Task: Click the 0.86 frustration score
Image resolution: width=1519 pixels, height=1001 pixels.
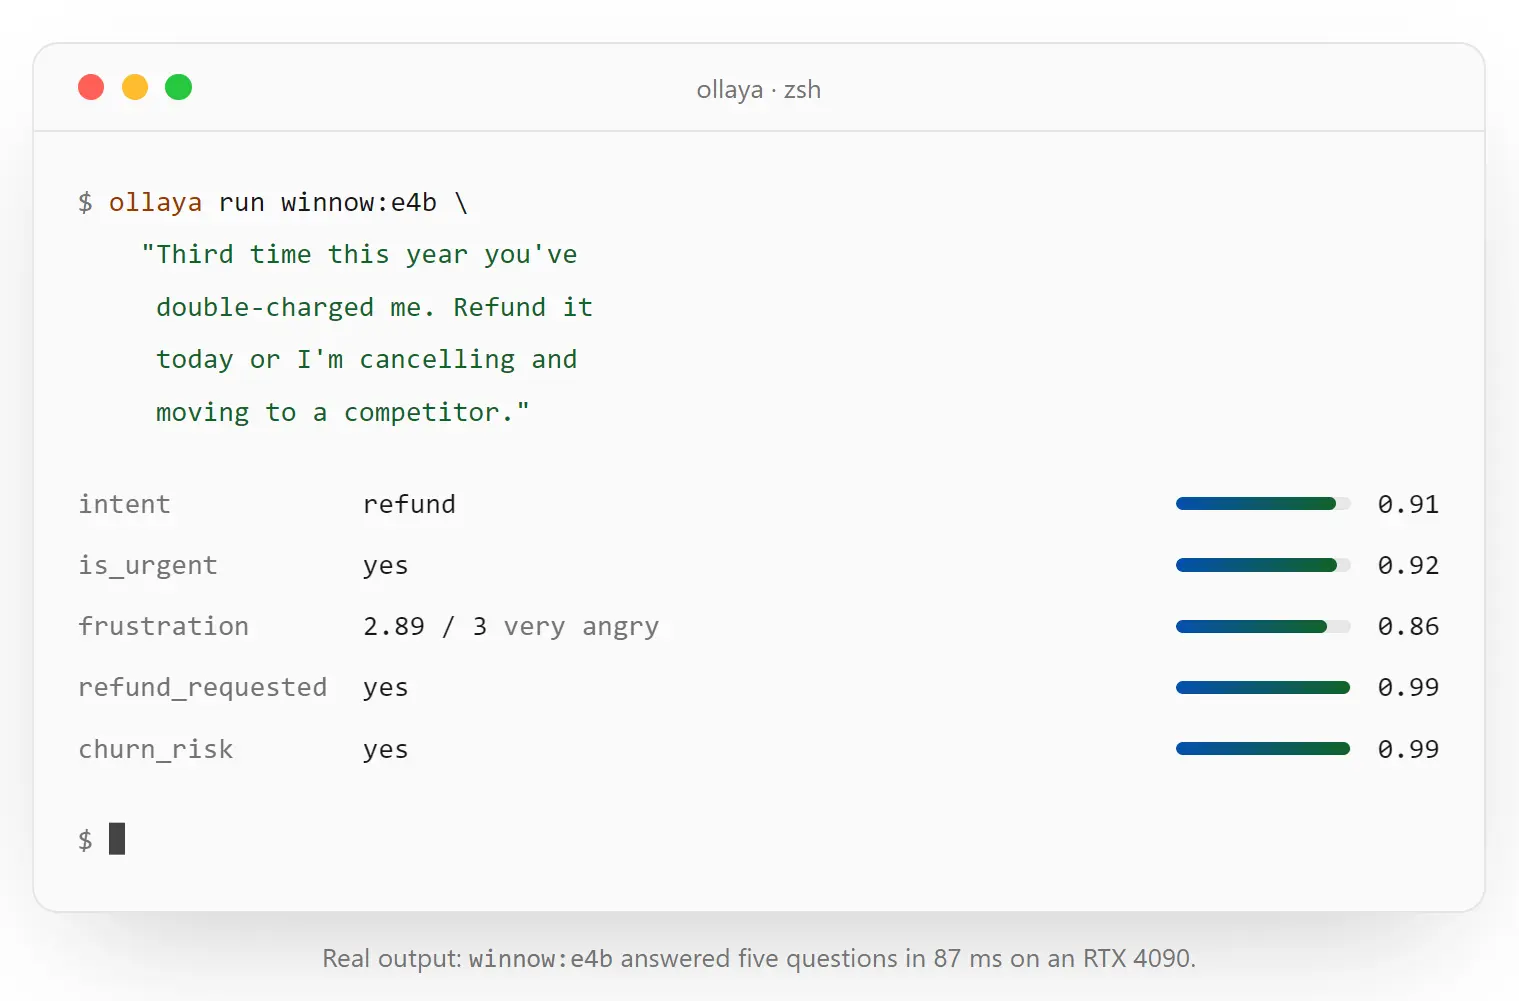Action: click(1408, 627)
